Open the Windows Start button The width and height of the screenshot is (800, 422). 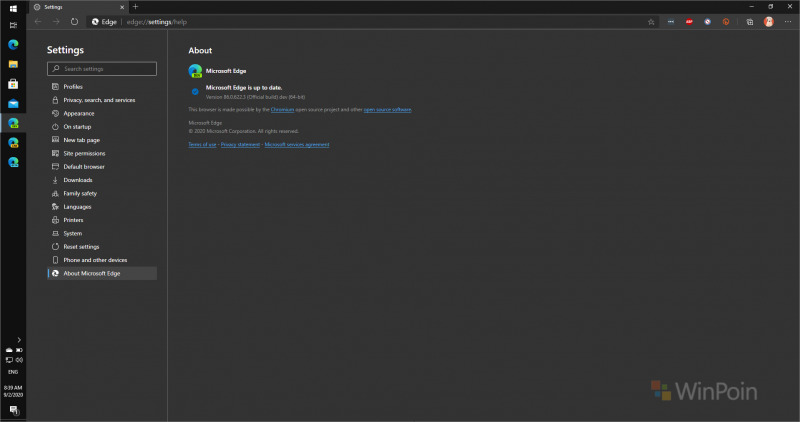13,8
